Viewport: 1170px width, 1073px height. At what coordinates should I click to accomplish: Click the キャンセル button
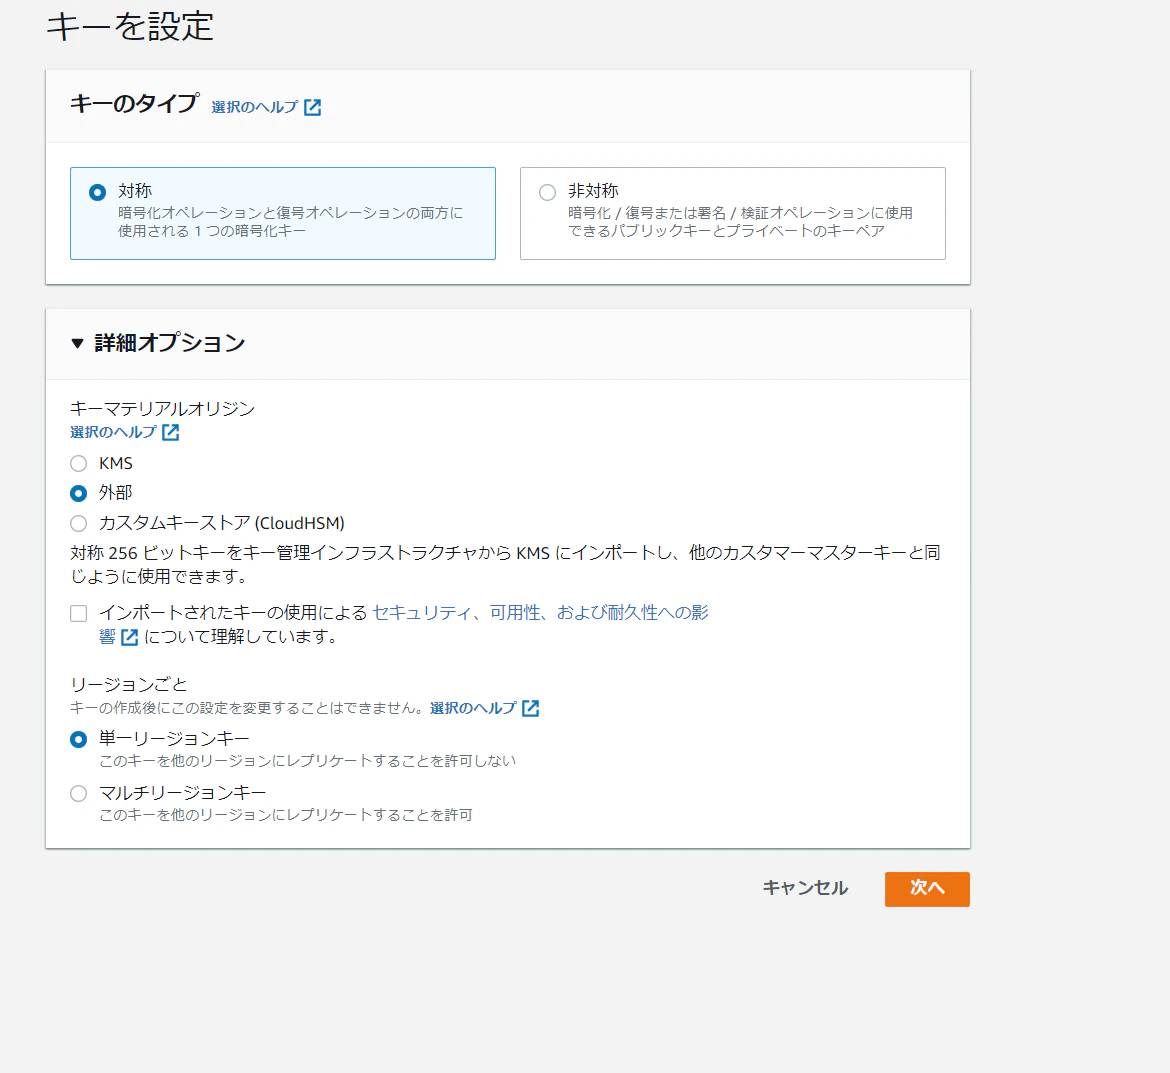(x=805, y=888)
